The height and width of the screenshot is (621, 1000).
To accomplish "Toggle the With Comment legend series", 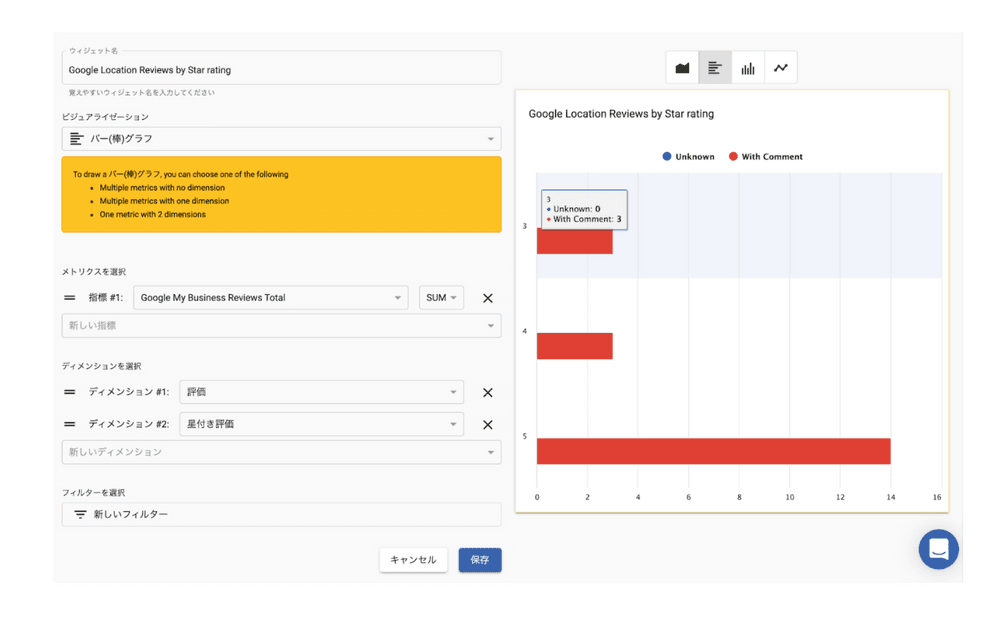I will pyautogui.click(x=766, y=157).
